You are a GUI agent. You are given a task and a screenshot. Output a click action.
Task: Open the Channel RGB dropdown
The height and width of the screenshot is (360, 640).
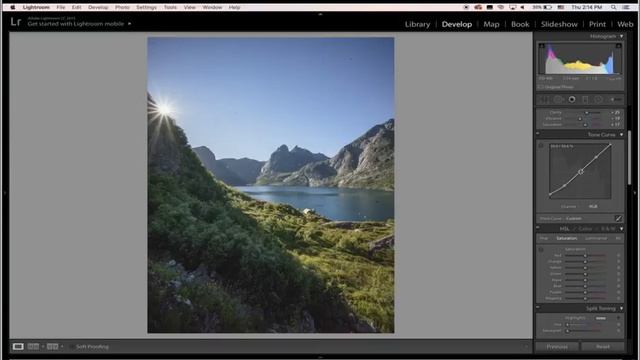click(x=593, y=207)
